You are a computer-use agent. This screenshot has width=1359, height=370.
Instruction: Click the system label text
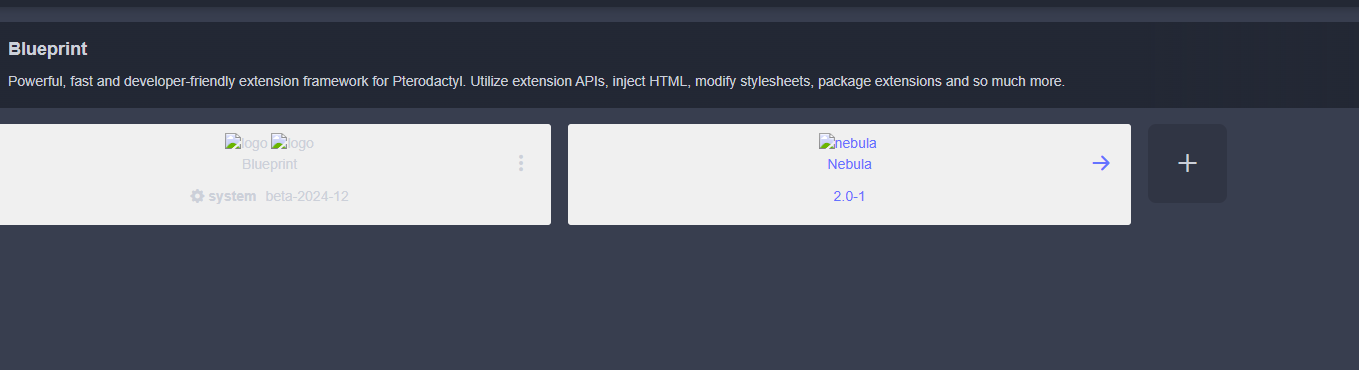click(232, 196)
